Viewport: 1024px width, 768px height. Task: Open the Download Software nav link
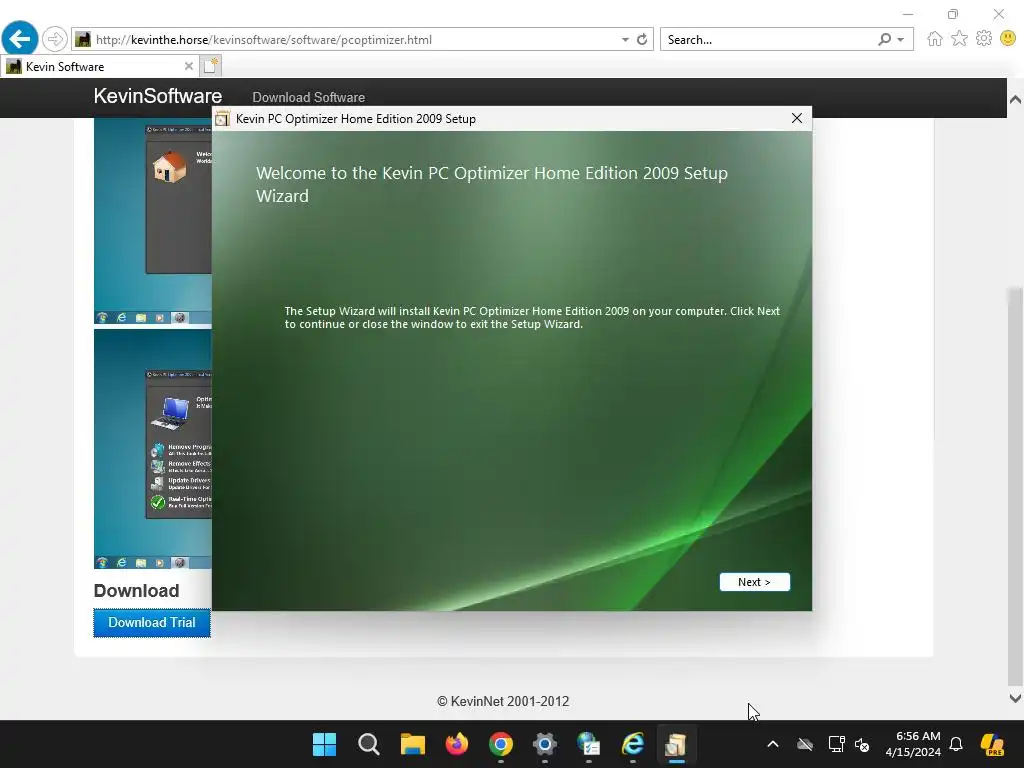point(308,97)
